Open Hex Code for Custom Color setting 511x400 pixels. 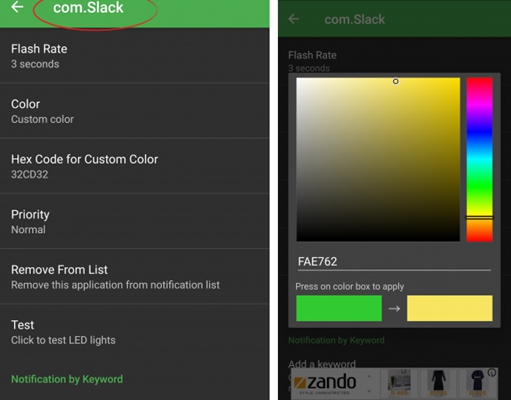[x=134, y=166]
